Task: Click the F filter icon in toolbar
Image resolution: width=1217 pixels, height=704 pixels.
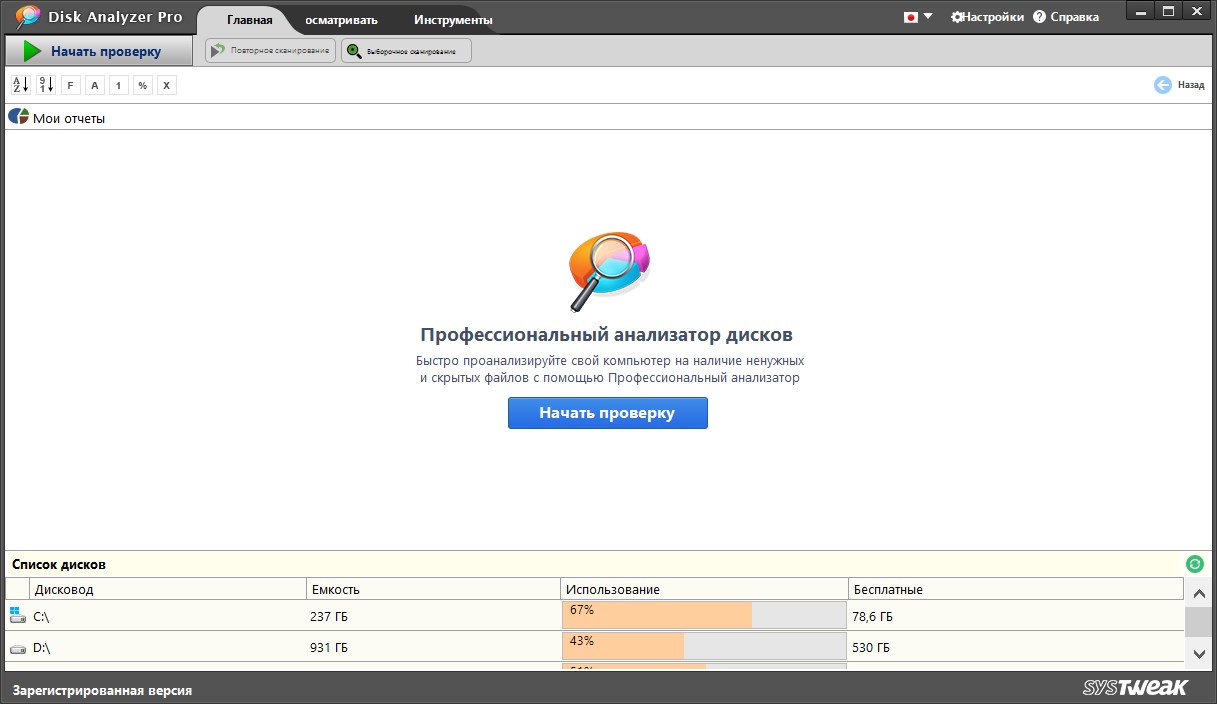Action: pyautogui.click(x=69, y=85)
